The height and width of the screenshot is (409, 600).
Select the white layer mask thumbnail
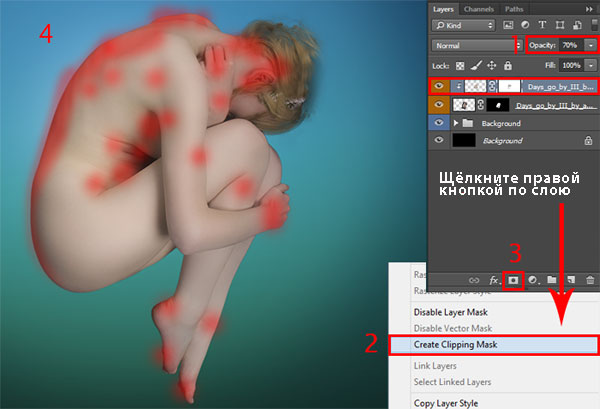pos(509,86)
